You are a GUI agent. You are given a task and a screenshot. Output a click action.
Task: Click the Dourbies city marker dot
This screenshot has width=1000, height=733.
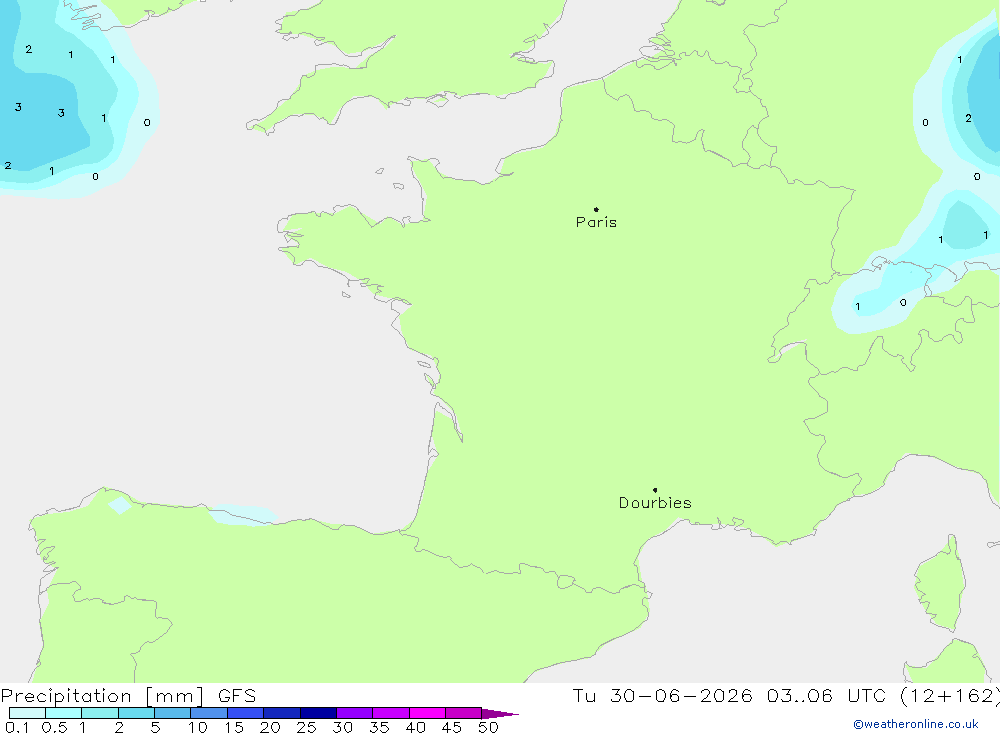(655, 490)
